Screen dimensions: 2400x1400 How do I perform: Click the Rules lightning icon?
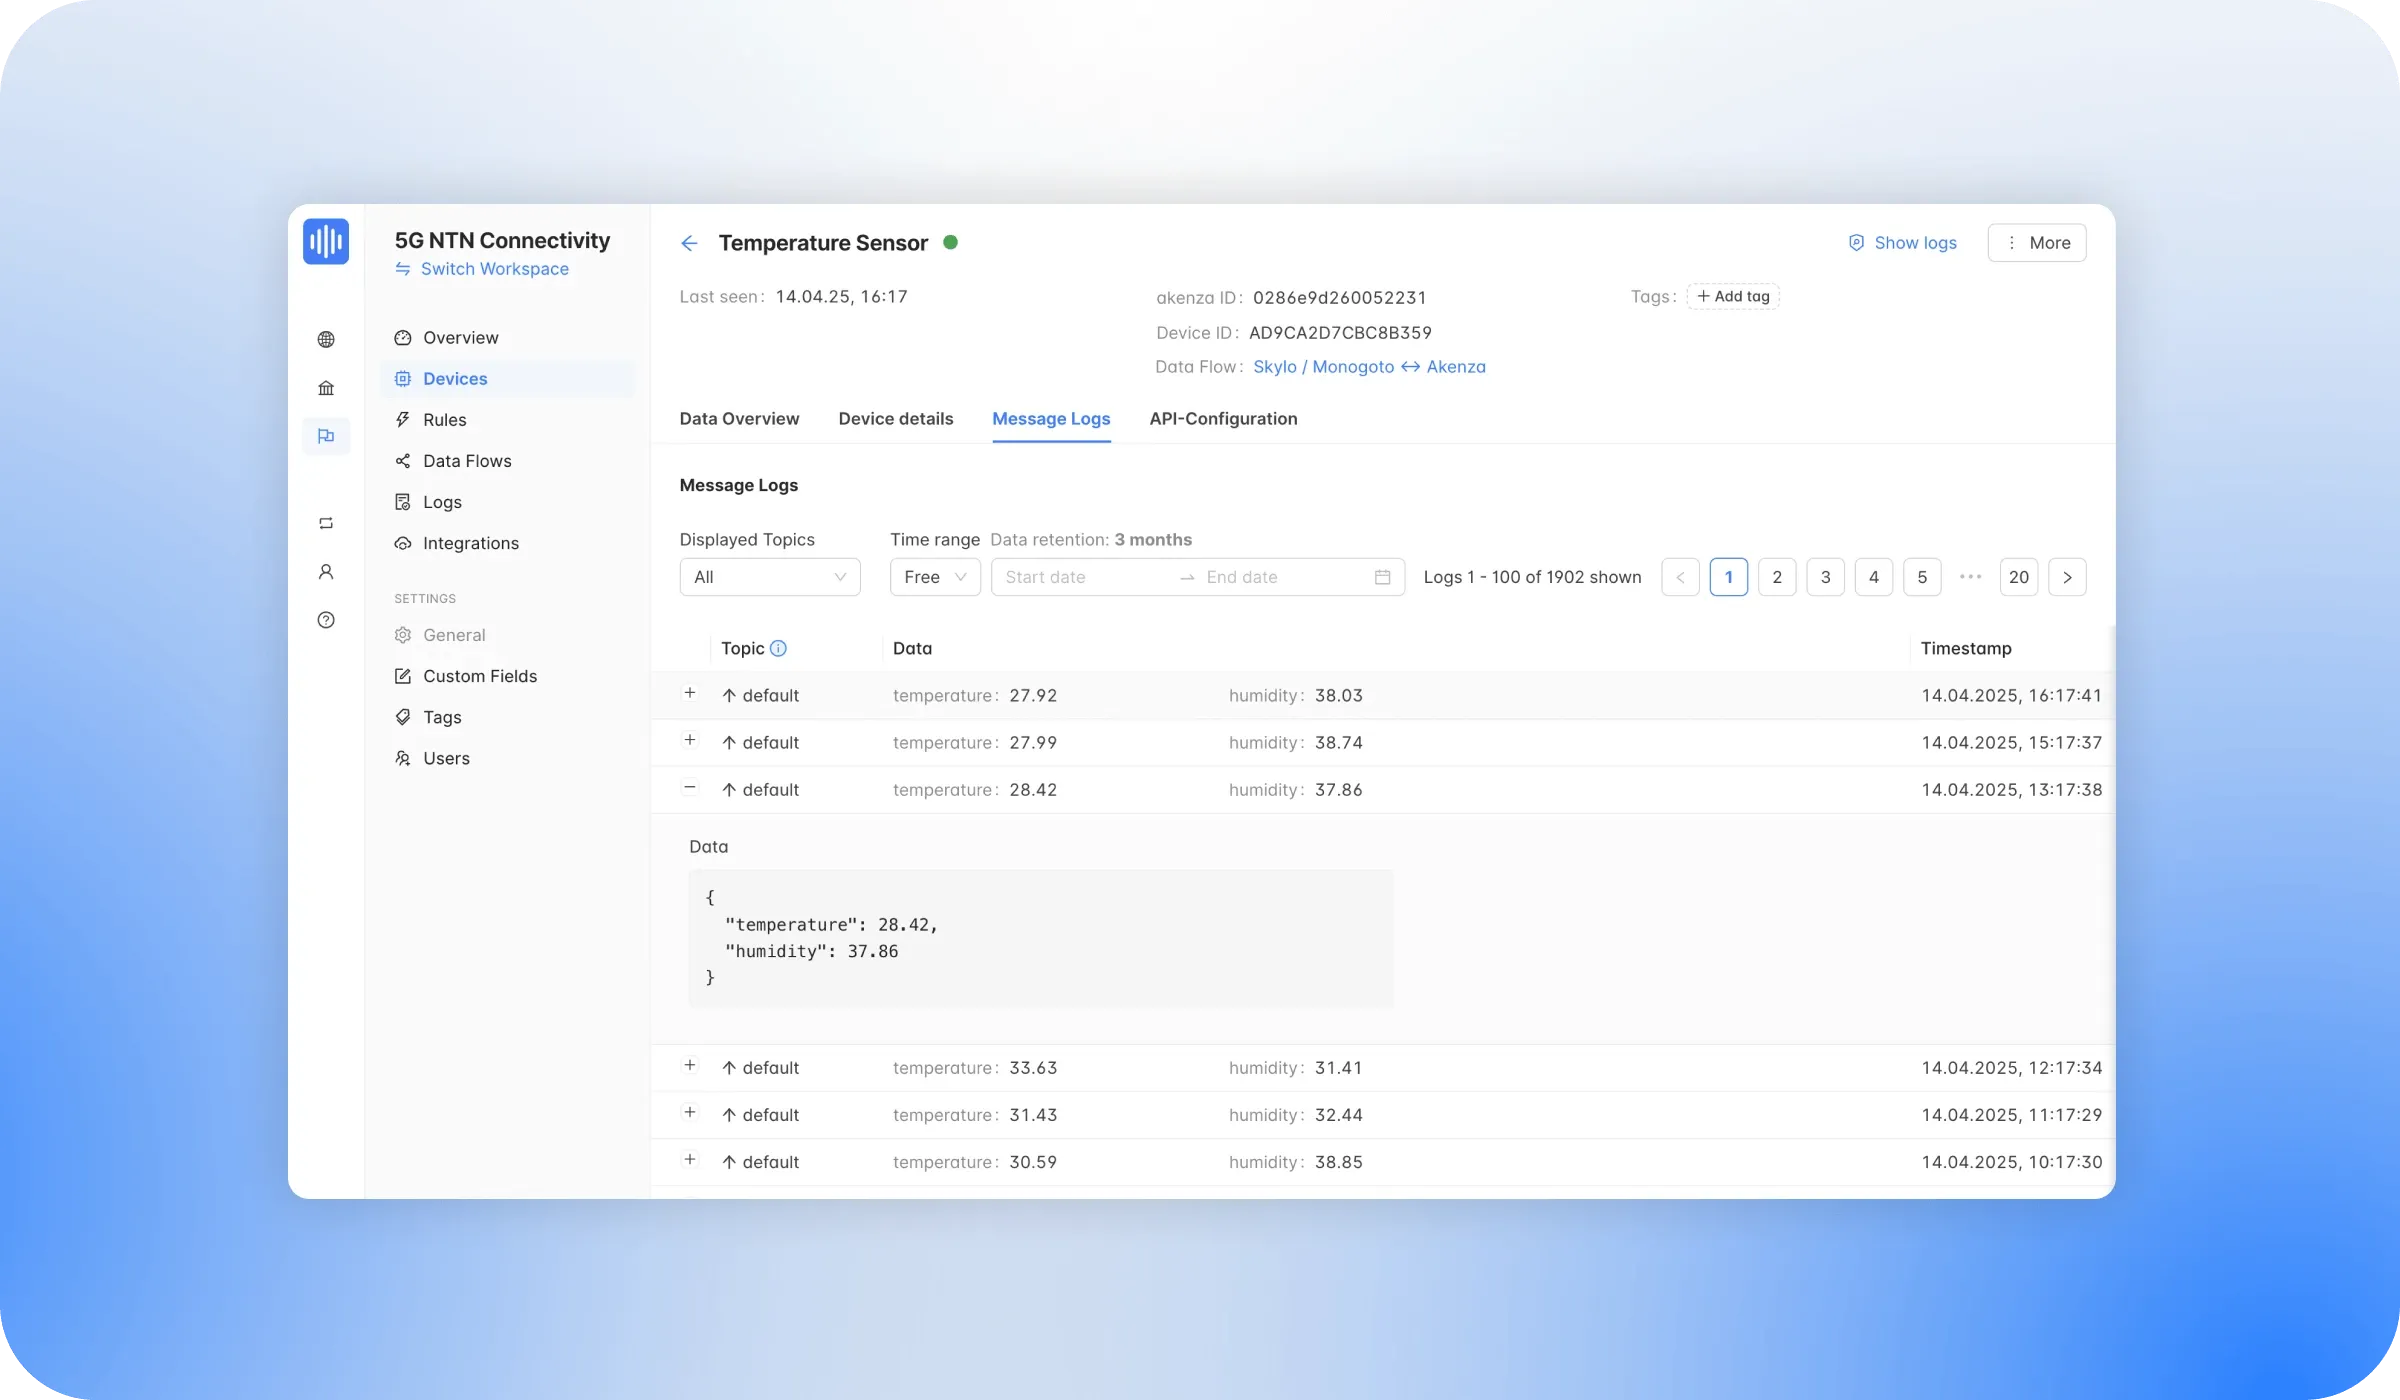403,420
